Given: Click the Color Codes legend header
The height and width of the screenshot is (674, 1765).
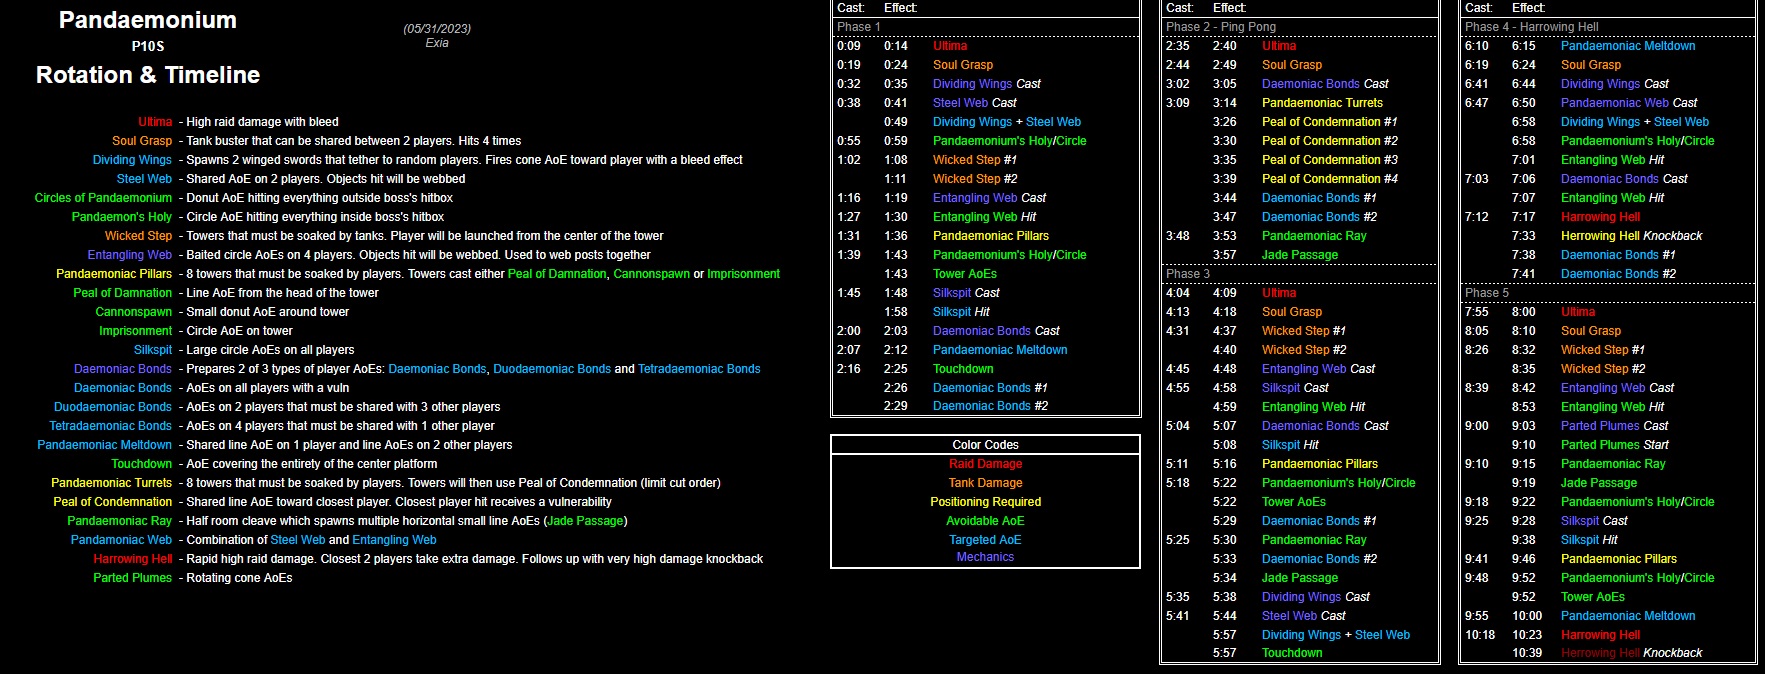Looking at the screenshot, I should click(985, 445).
